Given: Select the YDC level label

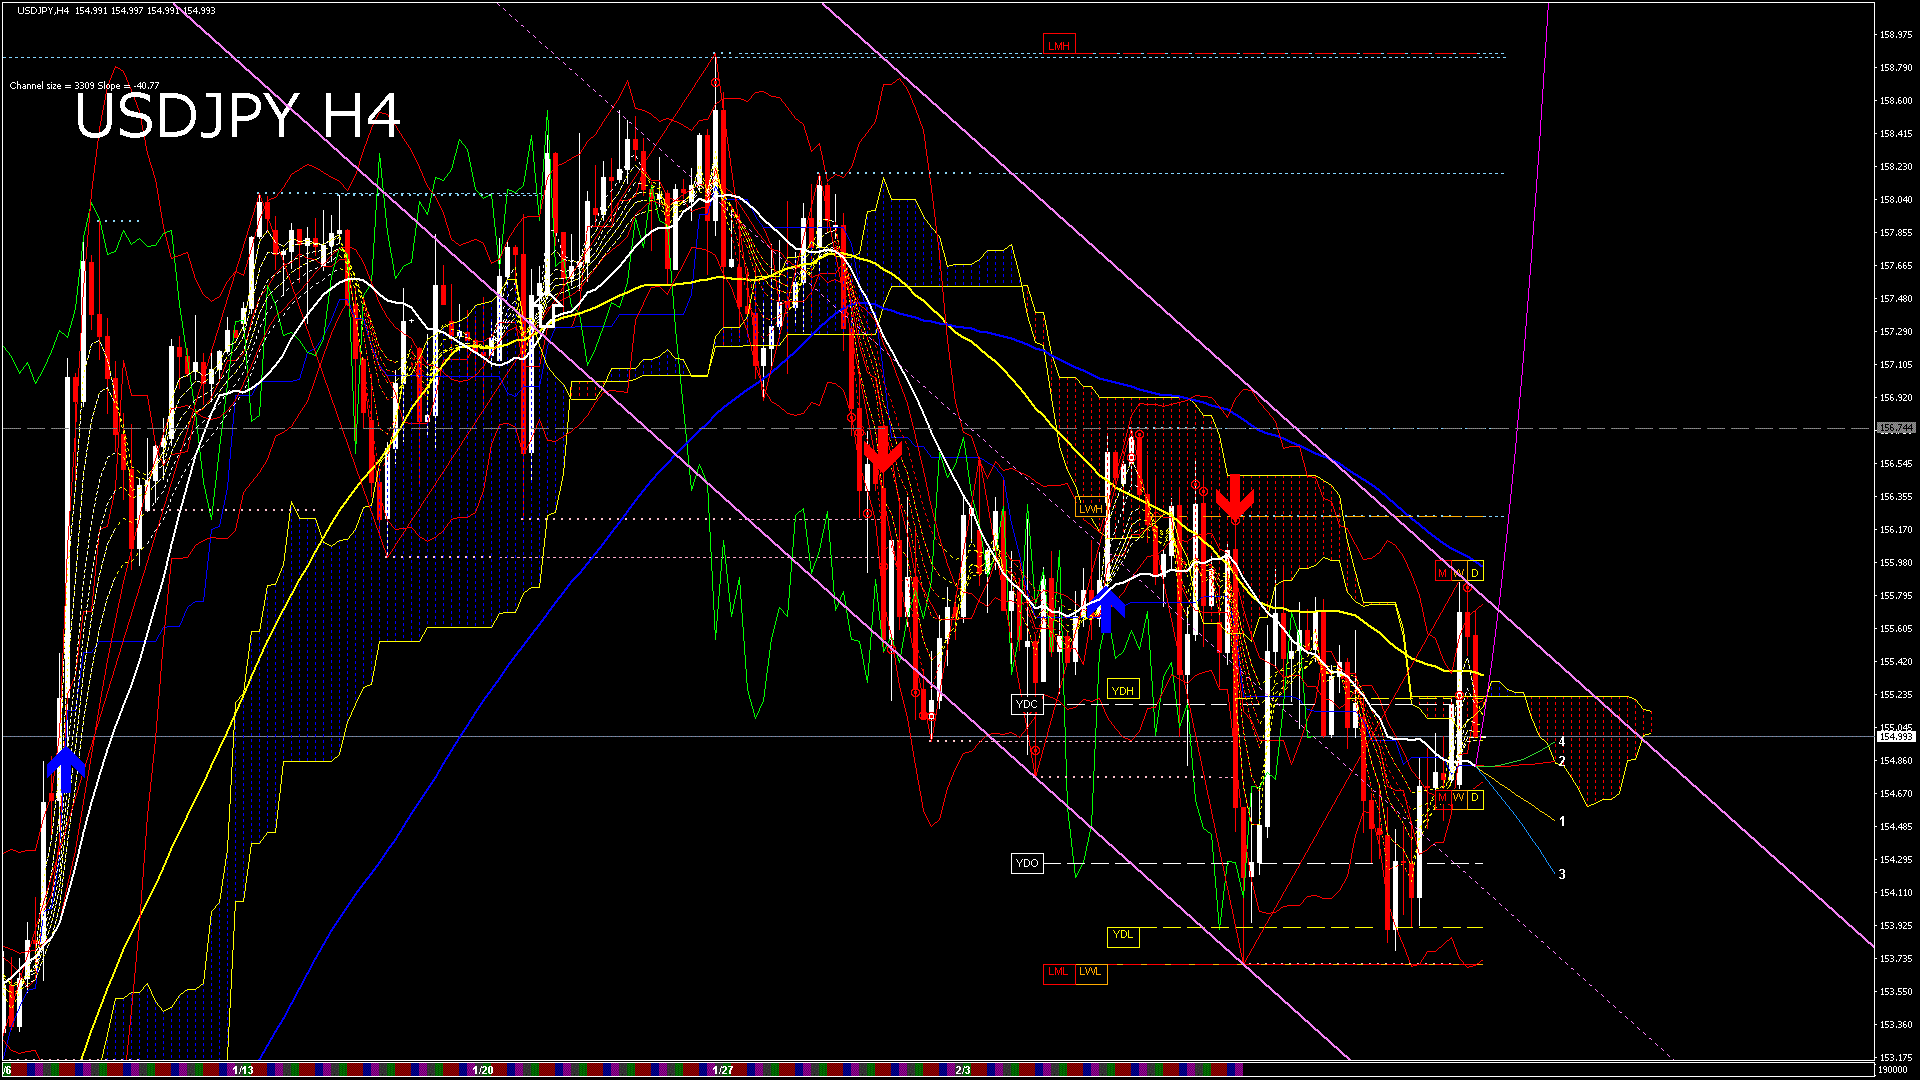Looking at the screenshot, I should [1027, 704].
